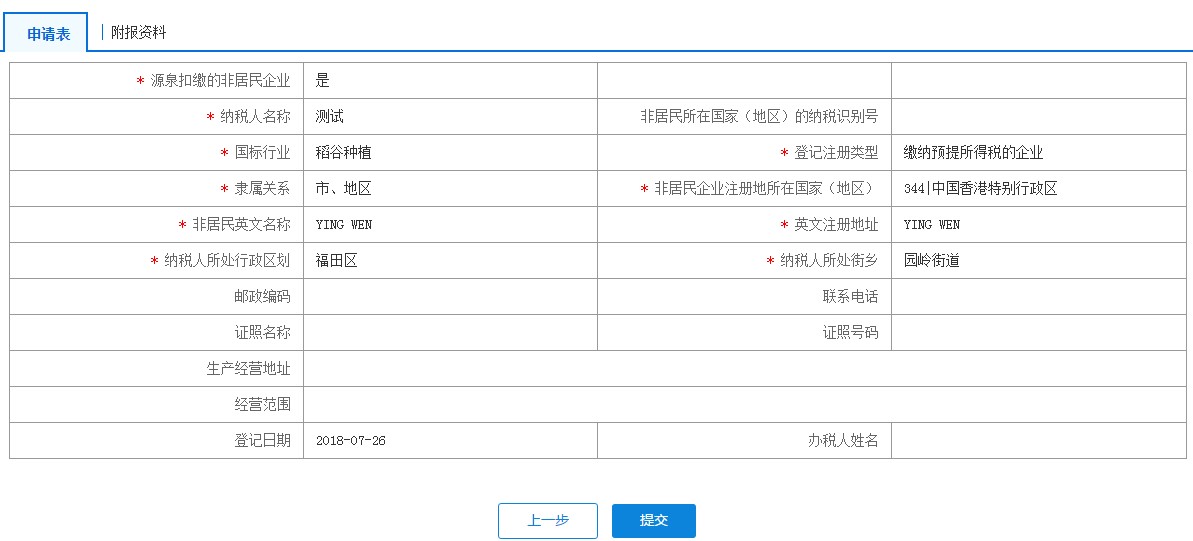Submit the form with 提交
The height and width of the screenshot is (541, 1193).
point(653,521)
